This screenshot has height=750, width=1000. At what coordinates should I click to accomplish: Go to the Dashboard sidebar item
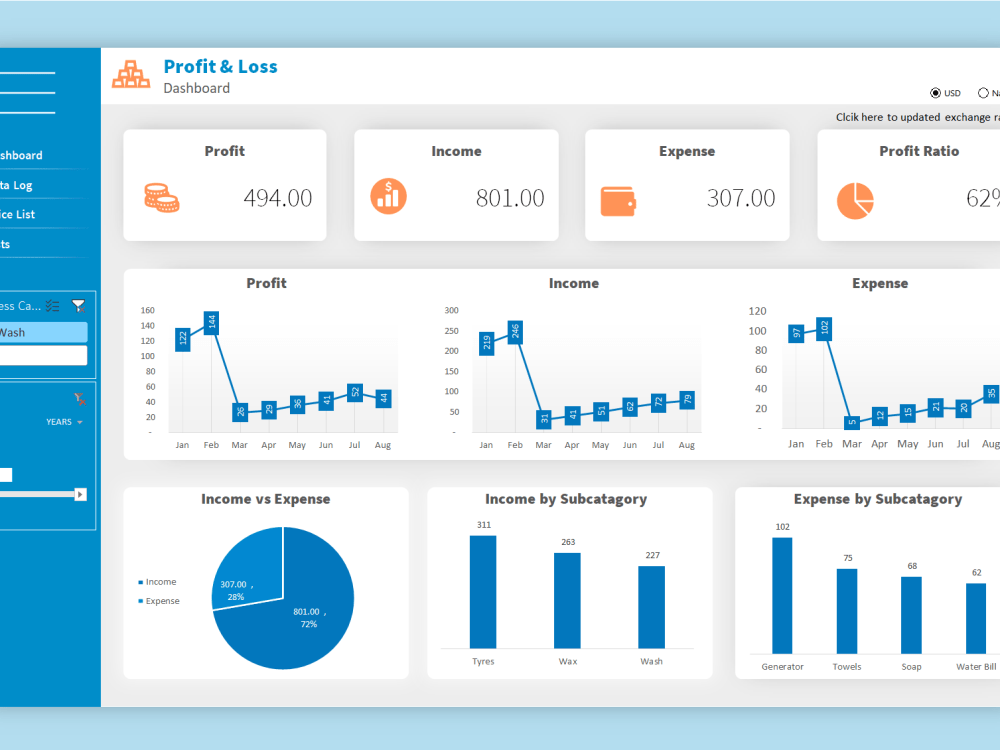(x=21, y=155)
